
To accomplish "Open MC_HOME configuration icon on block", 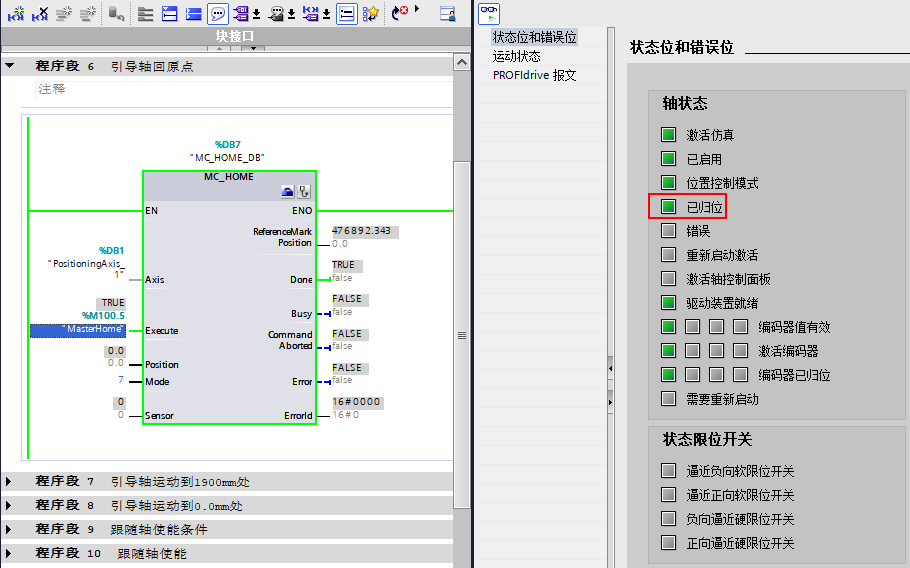I will [288, 191].
